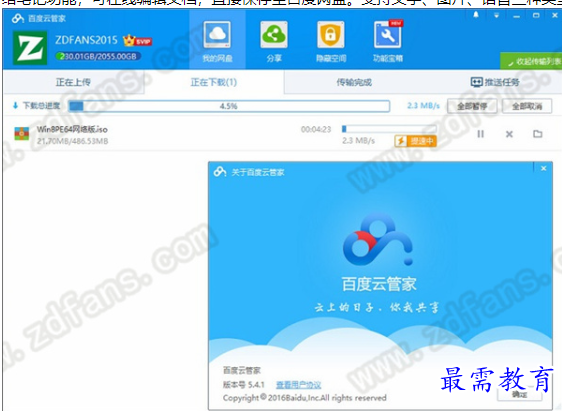Open 我的网盘 in the top toolbar
Viewport: 562px width, 411px height.
click(217, 41)
